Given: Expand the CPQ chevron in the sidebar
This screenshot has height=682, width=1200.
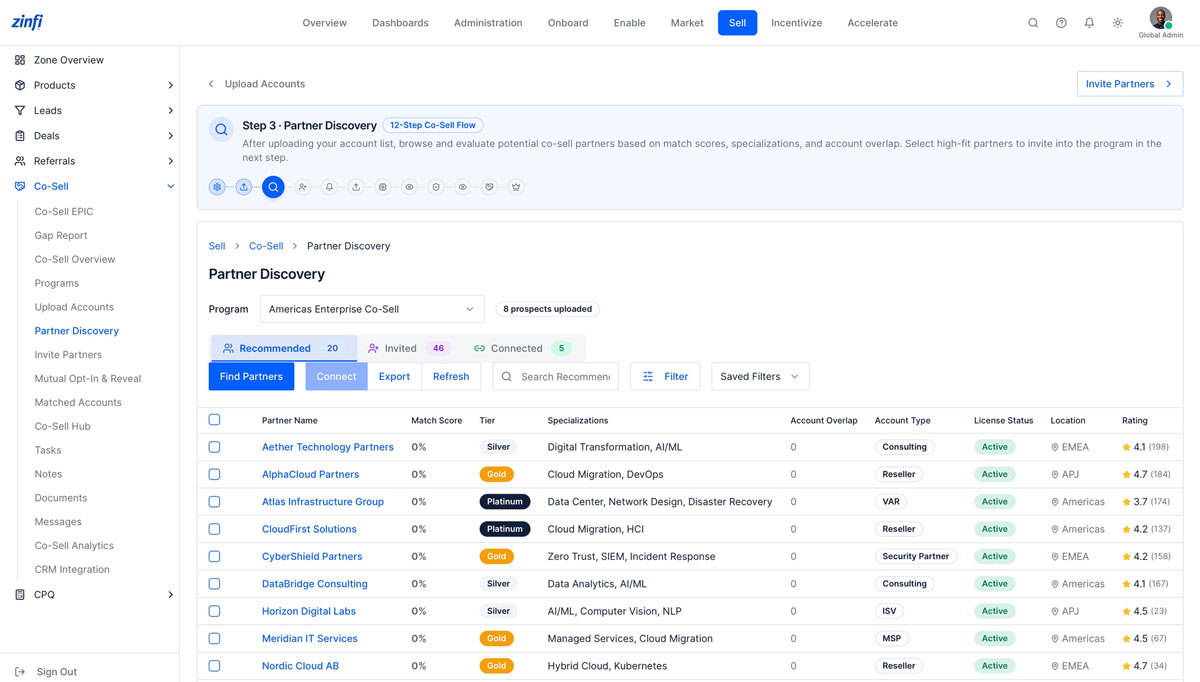Looking at the screenshot, I should coord(170,594).
